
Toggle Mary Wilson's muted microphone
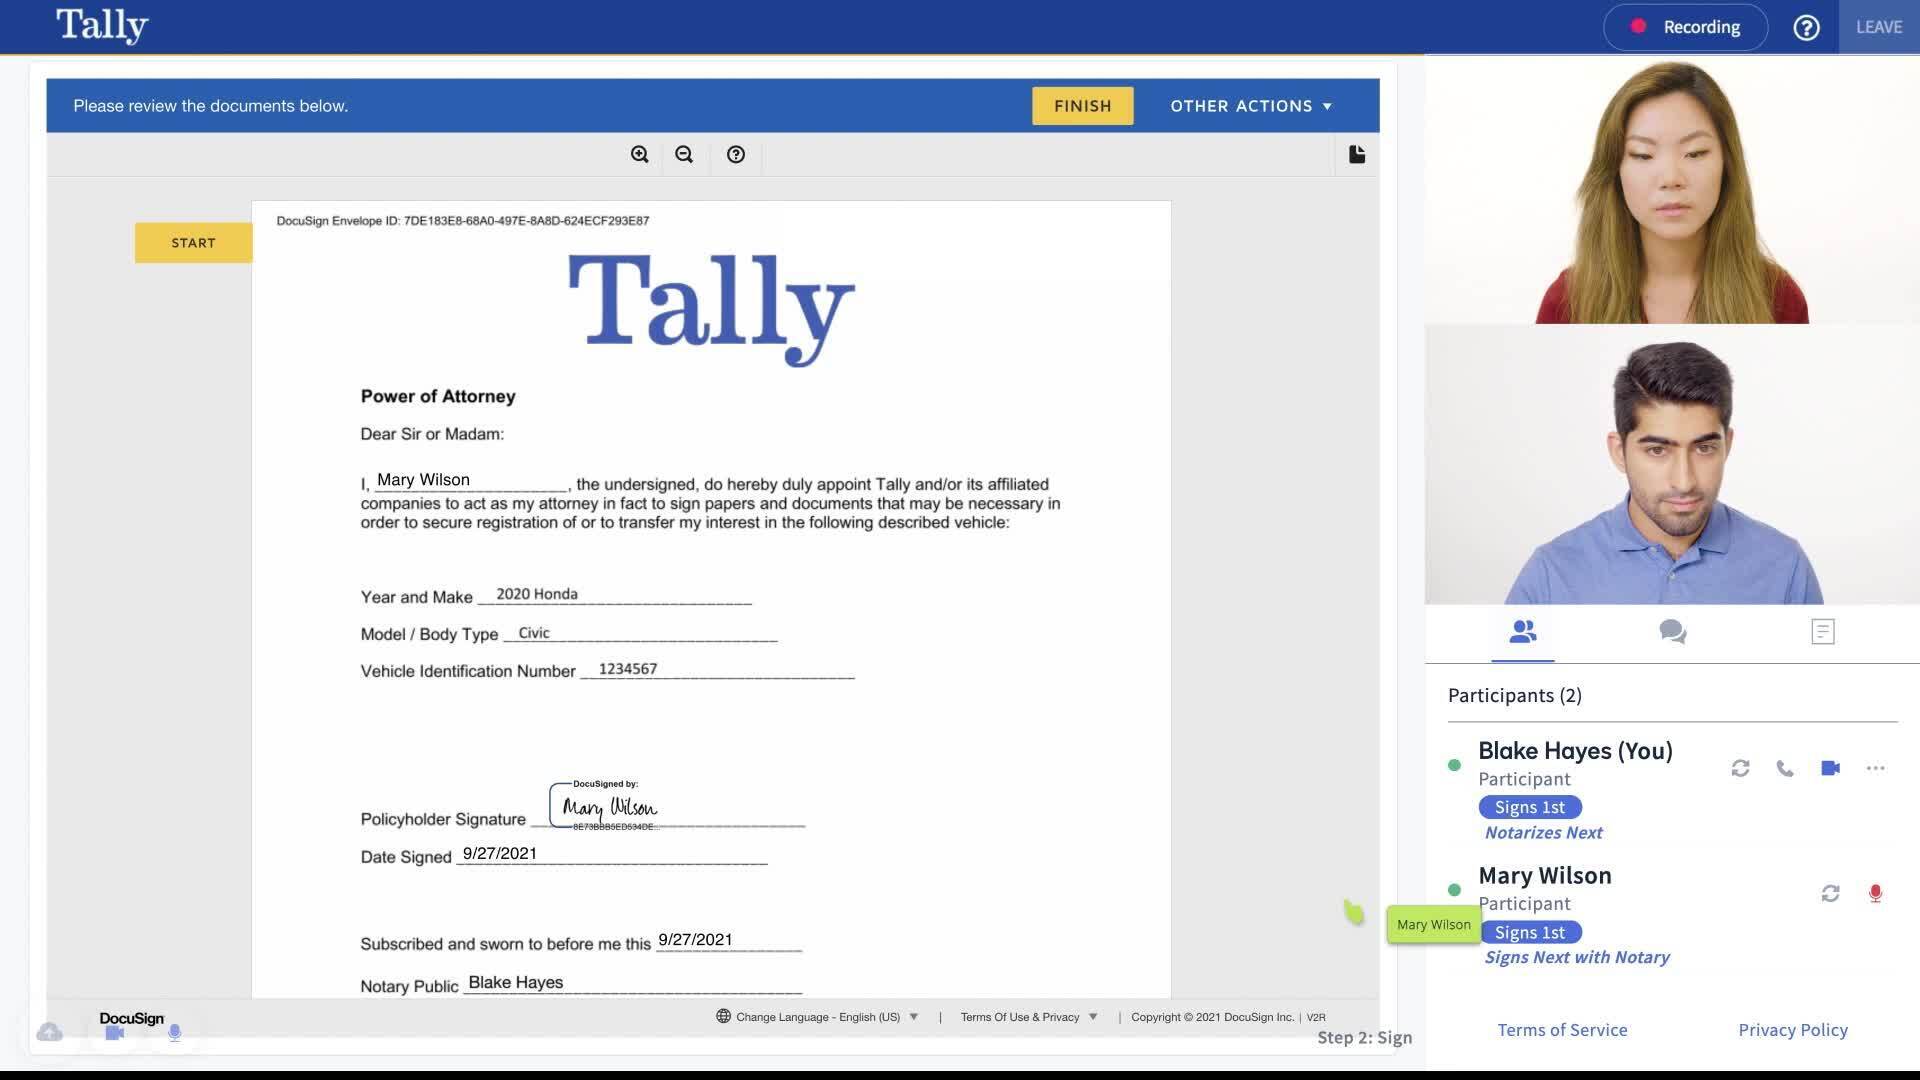[x=1875, y=893]
